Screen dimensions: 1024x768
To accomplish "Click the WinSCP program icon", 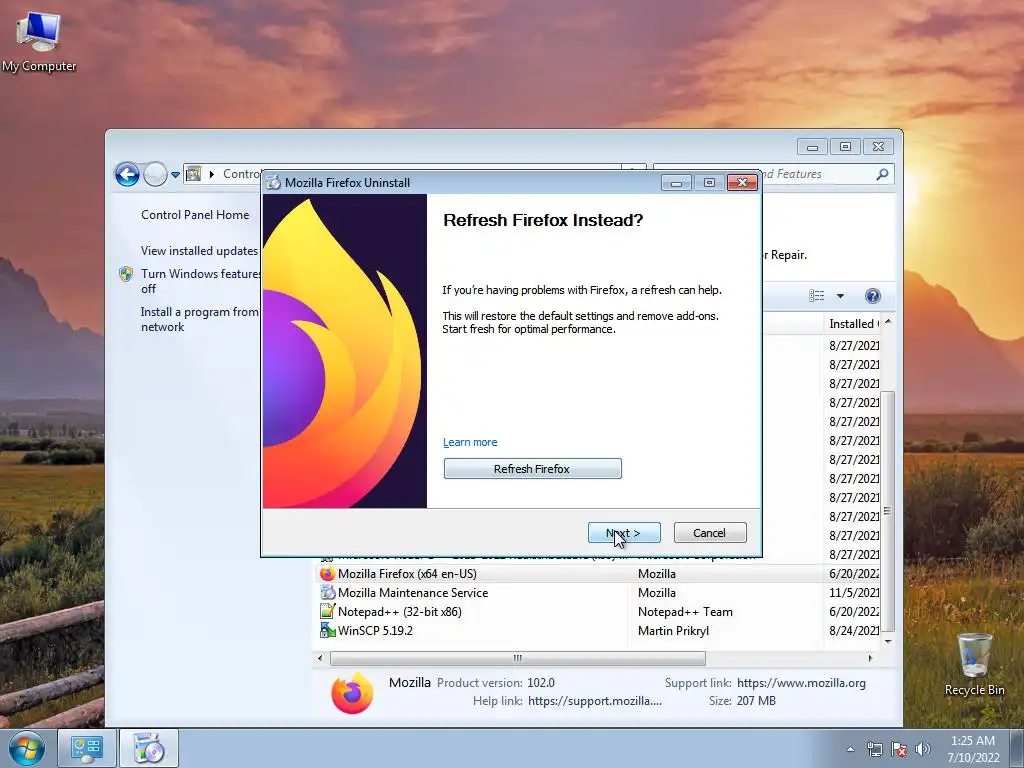I will click(x=327, y=630).
